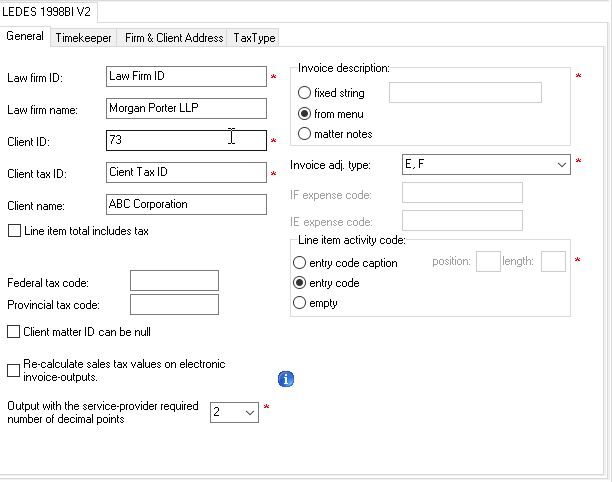Click the Law firm ID field
This screenshot has width=612, height=482.
point(186,76)
